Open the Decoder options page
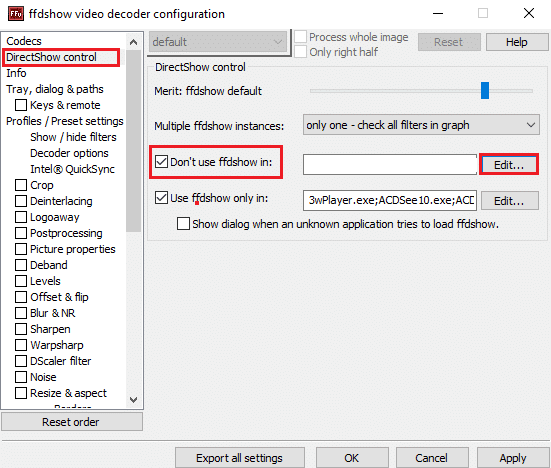Image resolution: width=551 pixels, height=468 pixels. click(x=69, y=153)
